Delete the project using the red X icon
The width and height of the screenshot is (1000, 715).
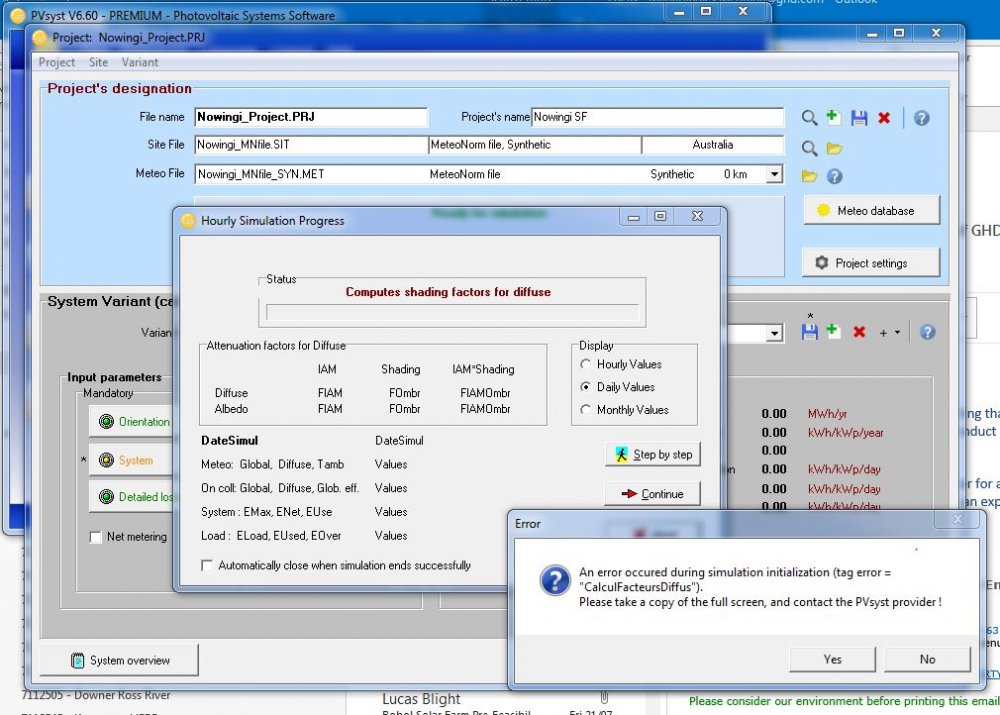tap(884, 118)
